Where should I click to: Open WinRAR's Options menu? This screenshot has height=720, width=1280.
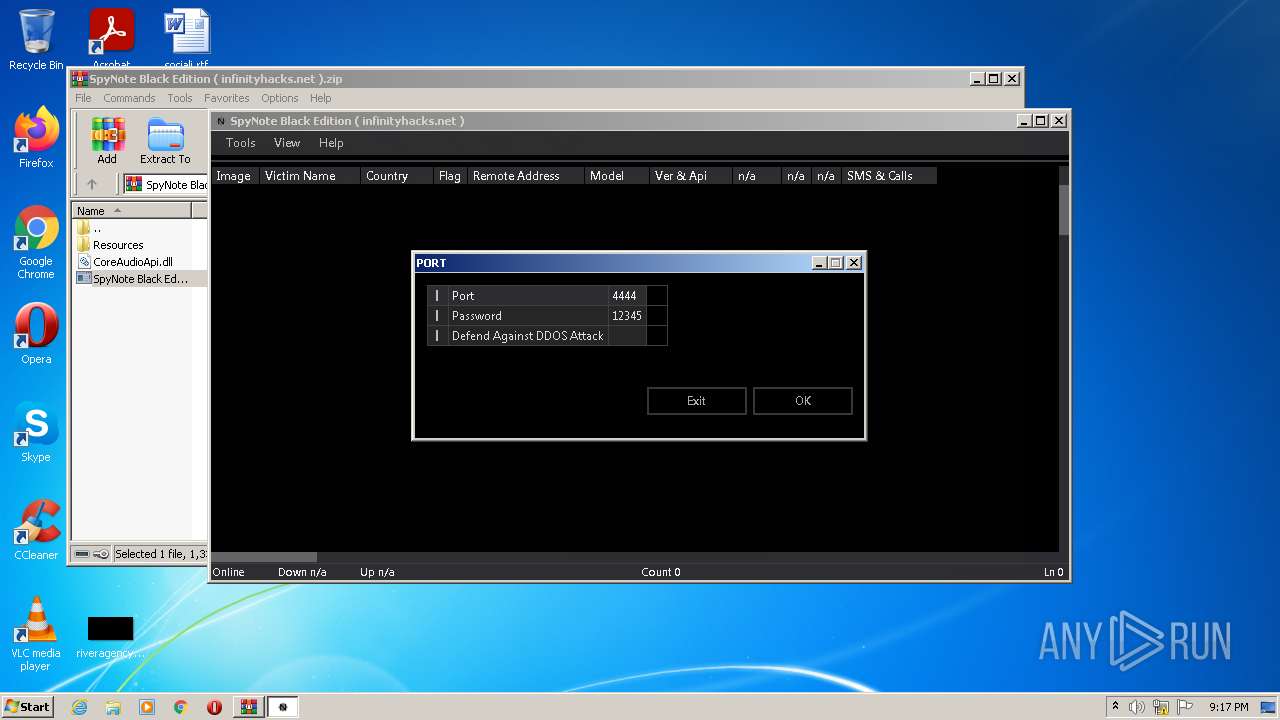[x=280, y=98]
